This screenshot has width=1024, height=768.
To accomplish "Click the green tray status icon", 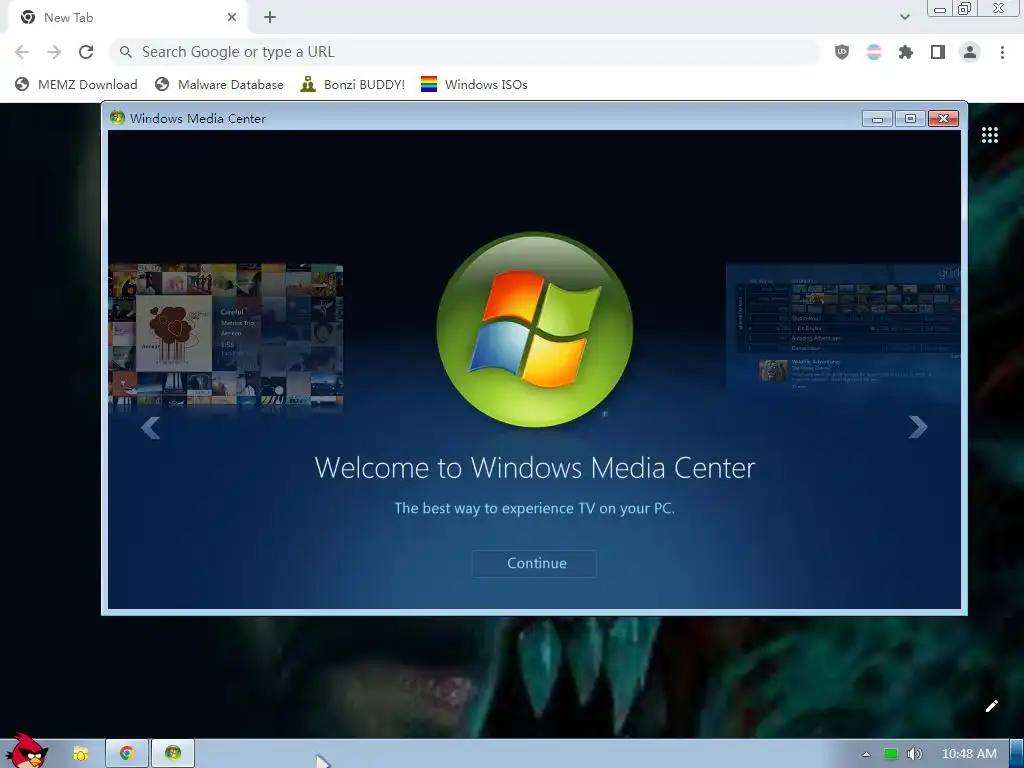I will click(x=891, y=754).
